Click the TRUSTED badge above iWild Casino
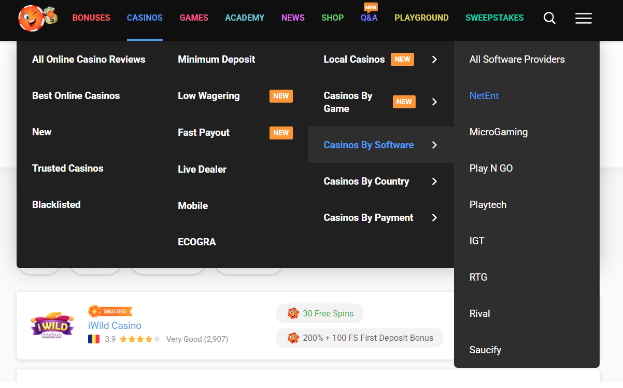This screenshot has height=388, width=623. point(110,311)
